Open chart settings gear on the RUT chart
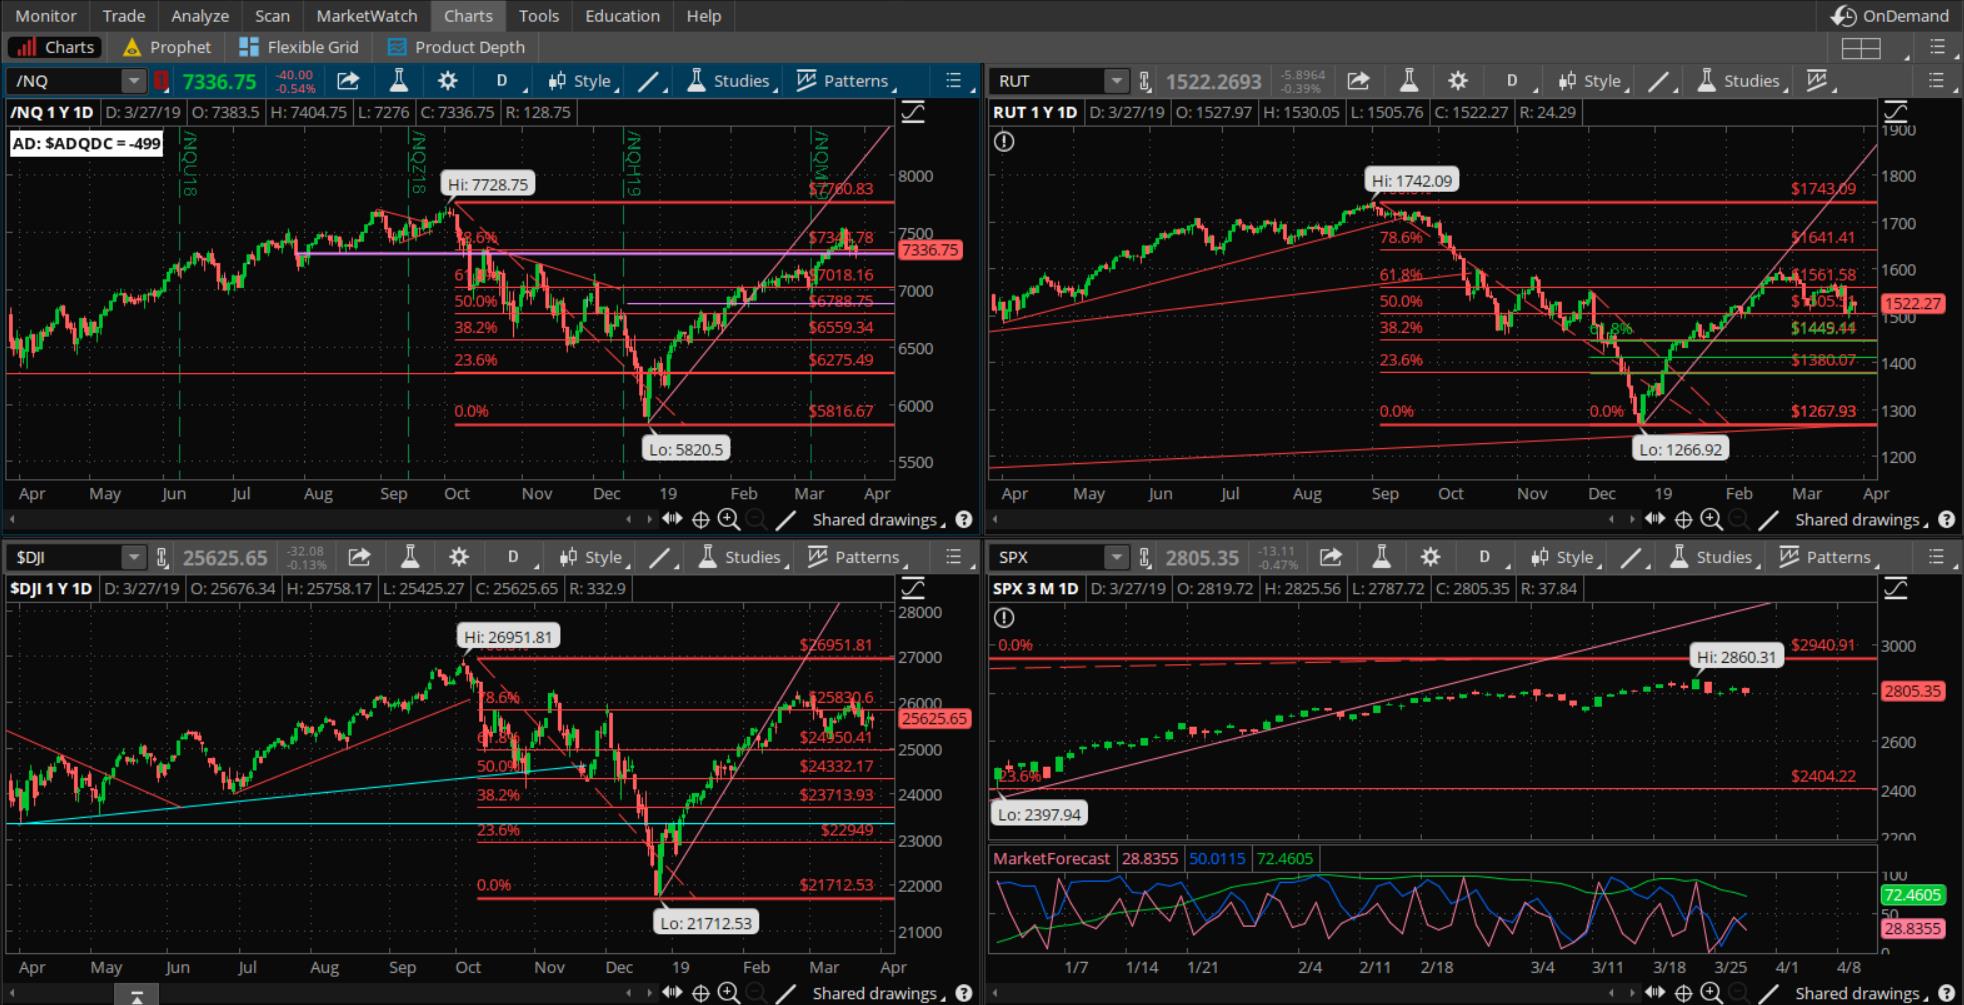 [x=1458, y=81]
